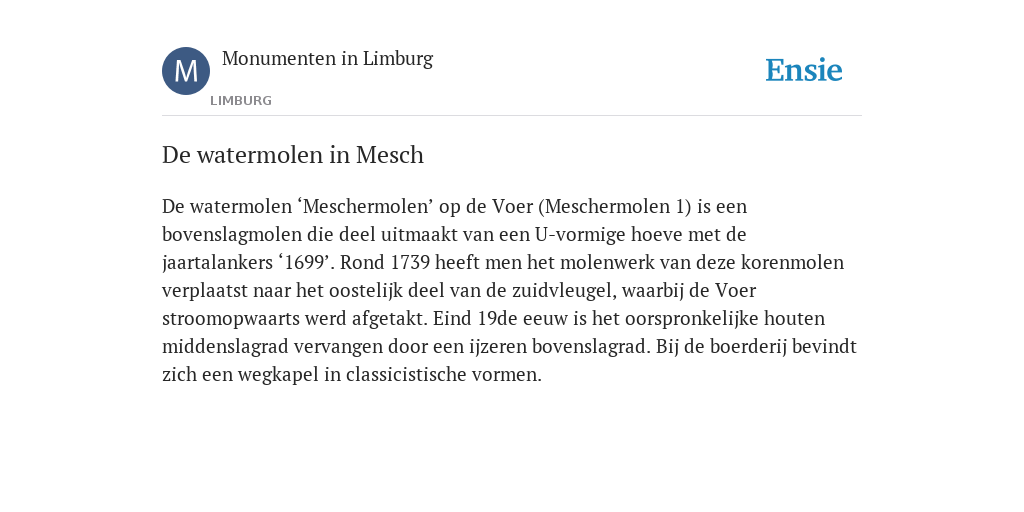Open the Monumenten in Limburg source title

coord(327,59)
